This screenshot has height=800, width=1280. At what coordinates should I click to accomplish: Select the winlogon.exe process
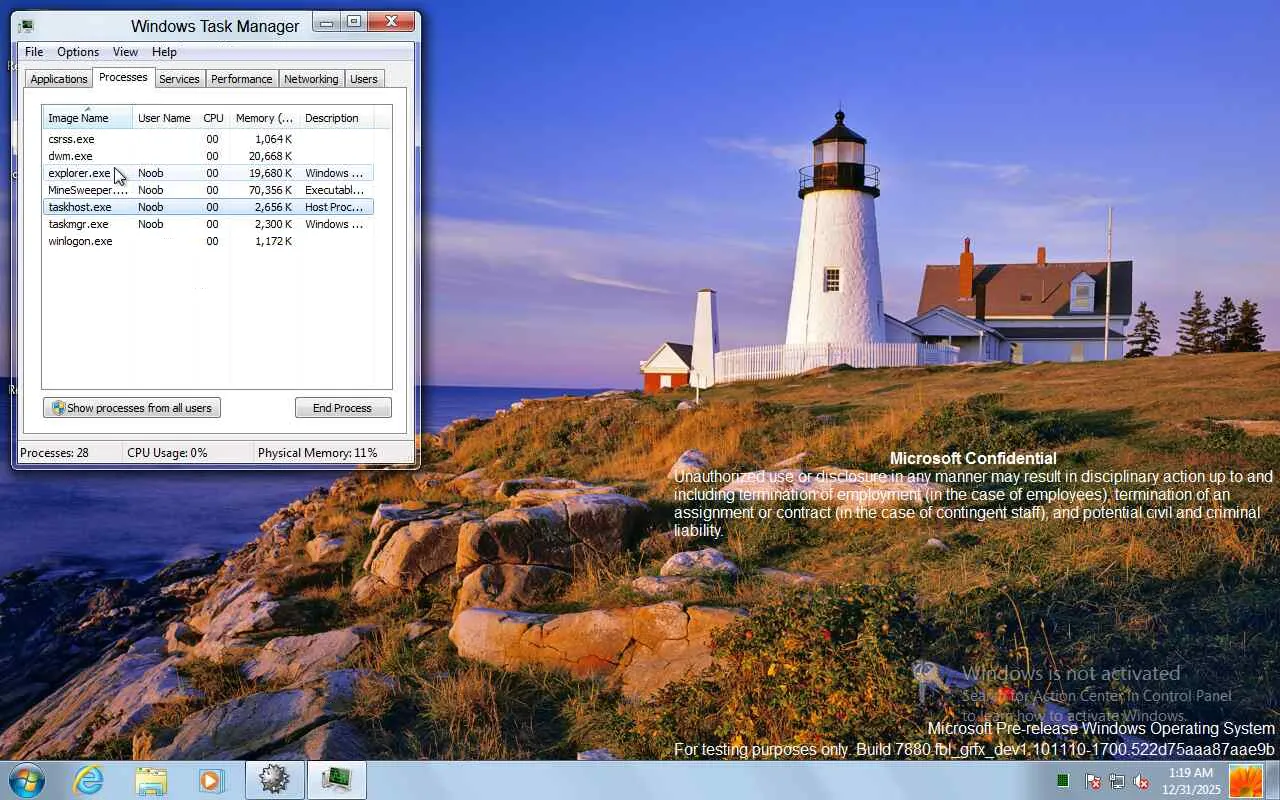[208, 241]
